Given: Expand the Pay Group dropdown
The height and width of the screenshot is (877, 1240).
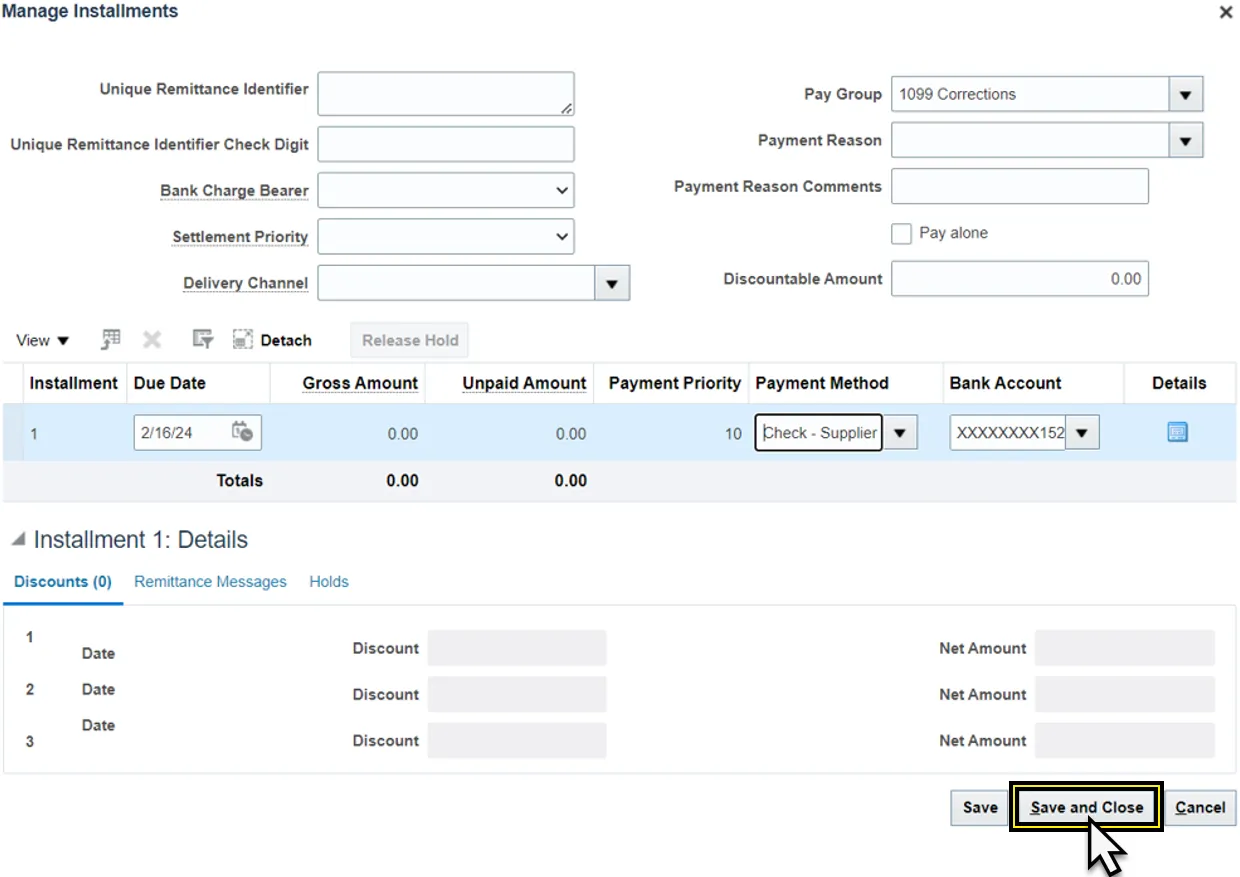Looking at the screenshot, I should point(1185,95).
